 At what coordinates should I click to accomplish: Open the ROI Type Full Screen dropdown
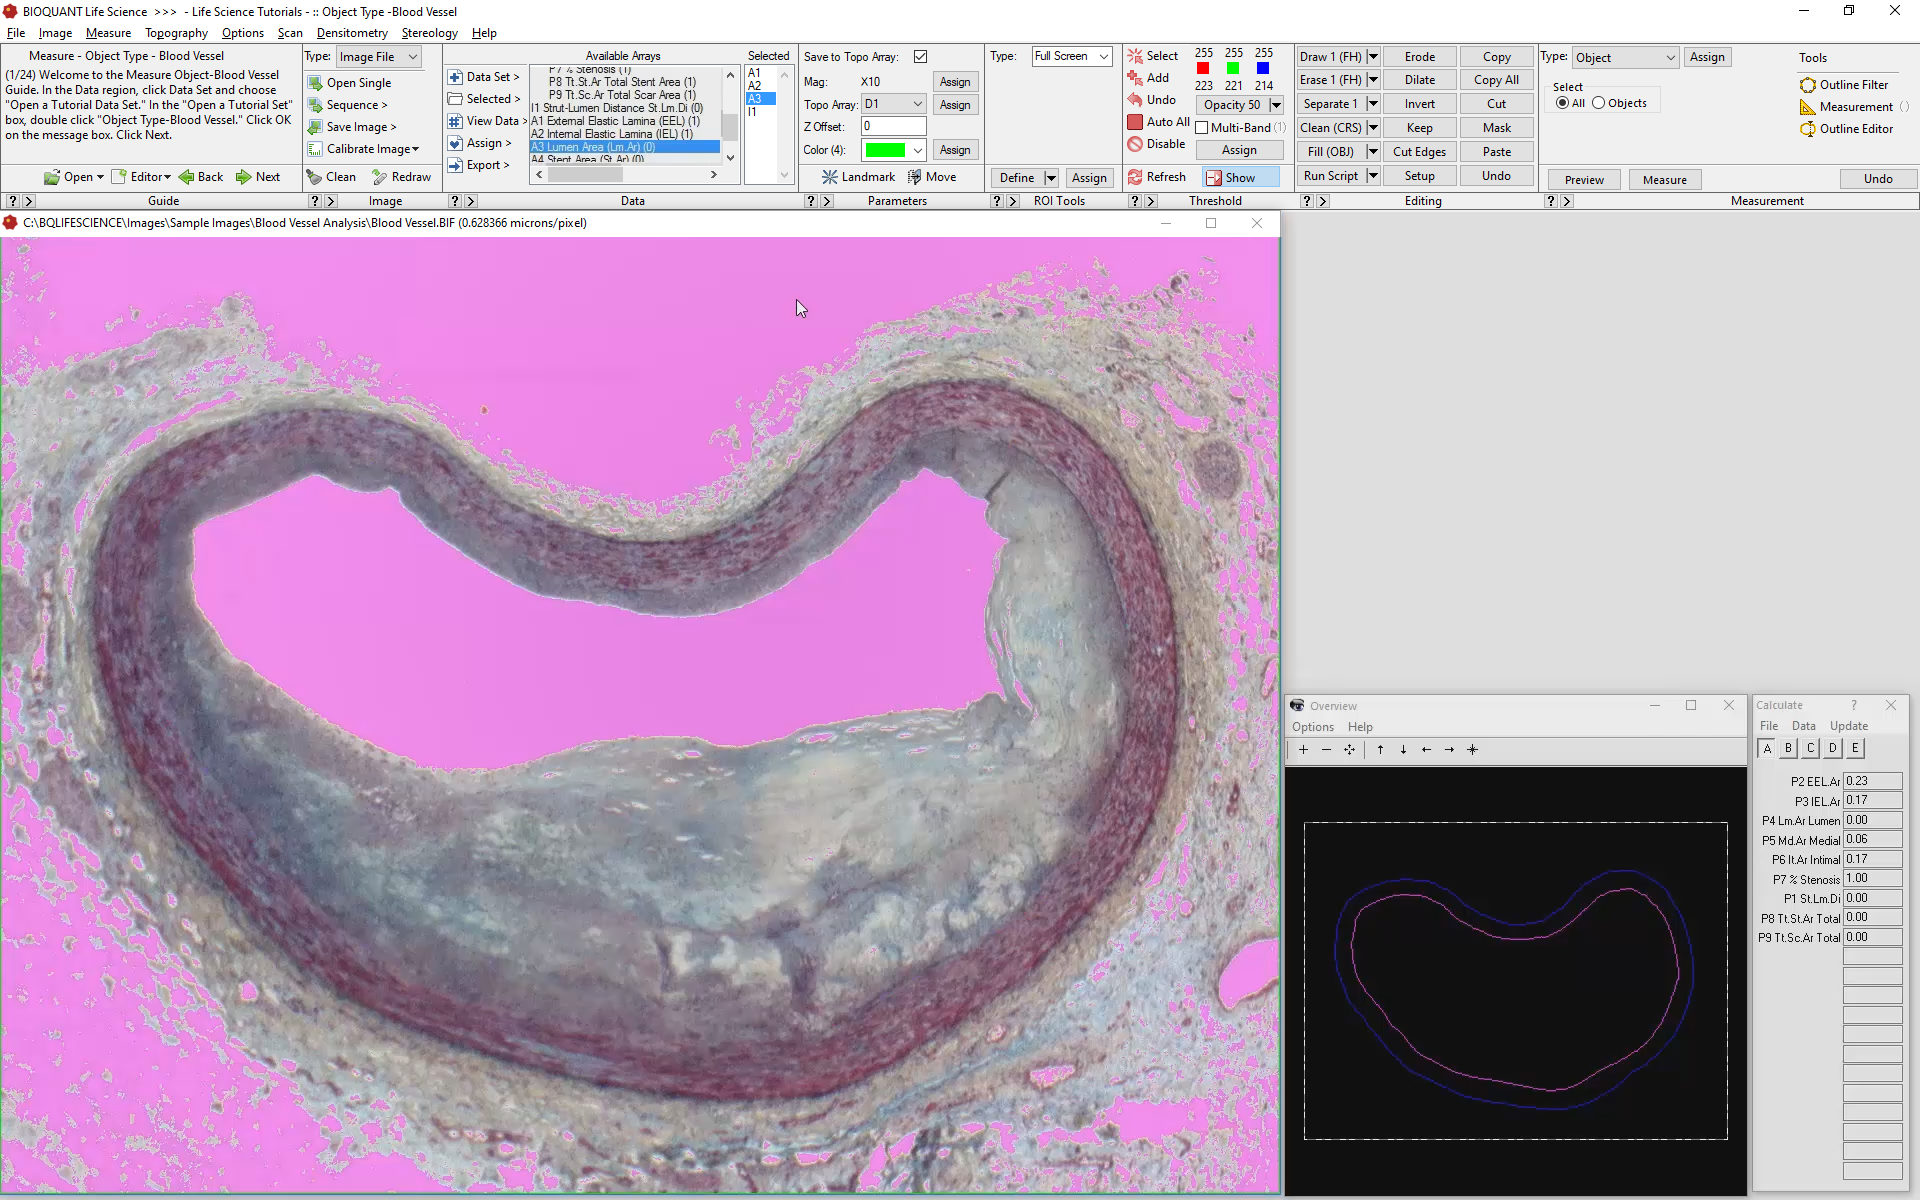pos(1072,57)
